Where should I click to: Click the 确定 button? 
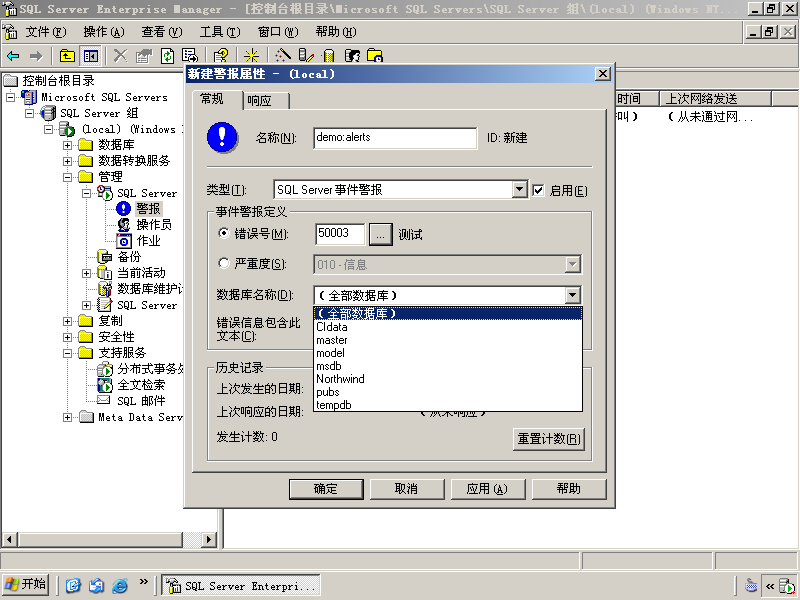326,489
